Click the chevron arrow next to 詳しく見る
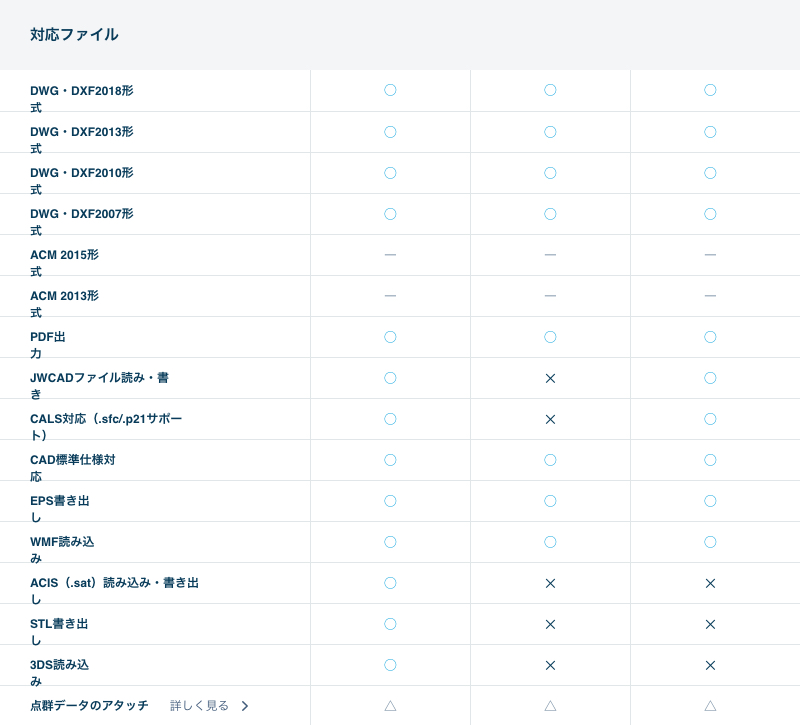This screenshot has width=800, height=725. 245,706
